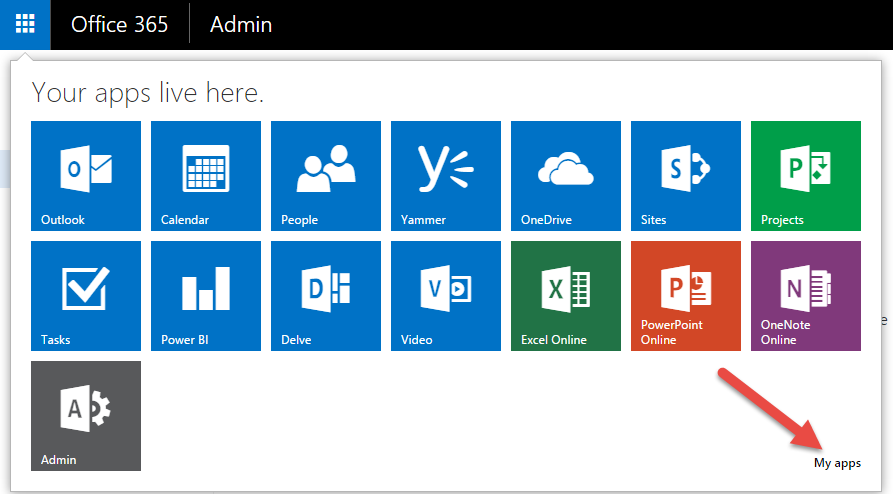Screen dimensions: 893x494
Task: Click the Admin label in header
Action: (241, 25)
